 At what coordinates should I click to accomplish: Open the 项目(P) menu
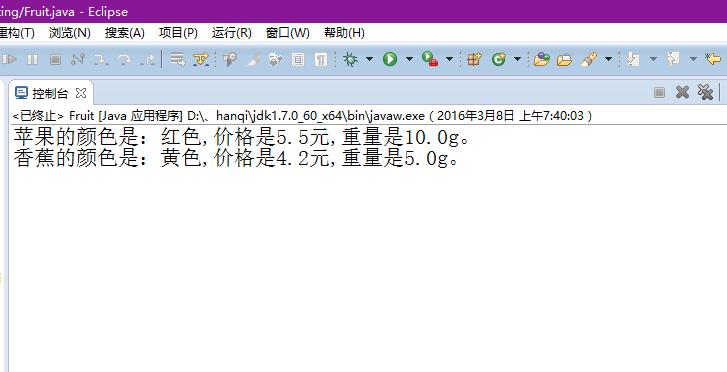click(178, 33)
